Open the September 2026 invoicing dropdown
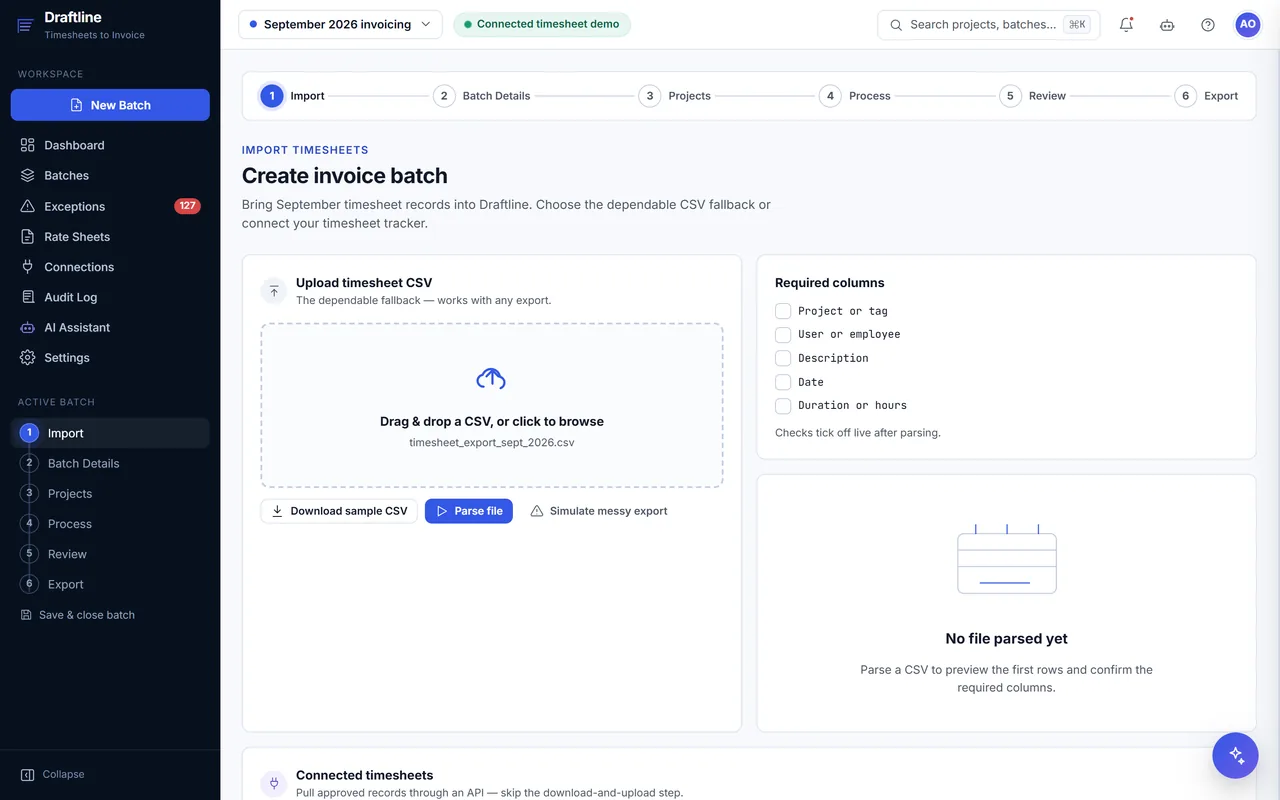Viewport: 1280px width, 800px height. 340,24
